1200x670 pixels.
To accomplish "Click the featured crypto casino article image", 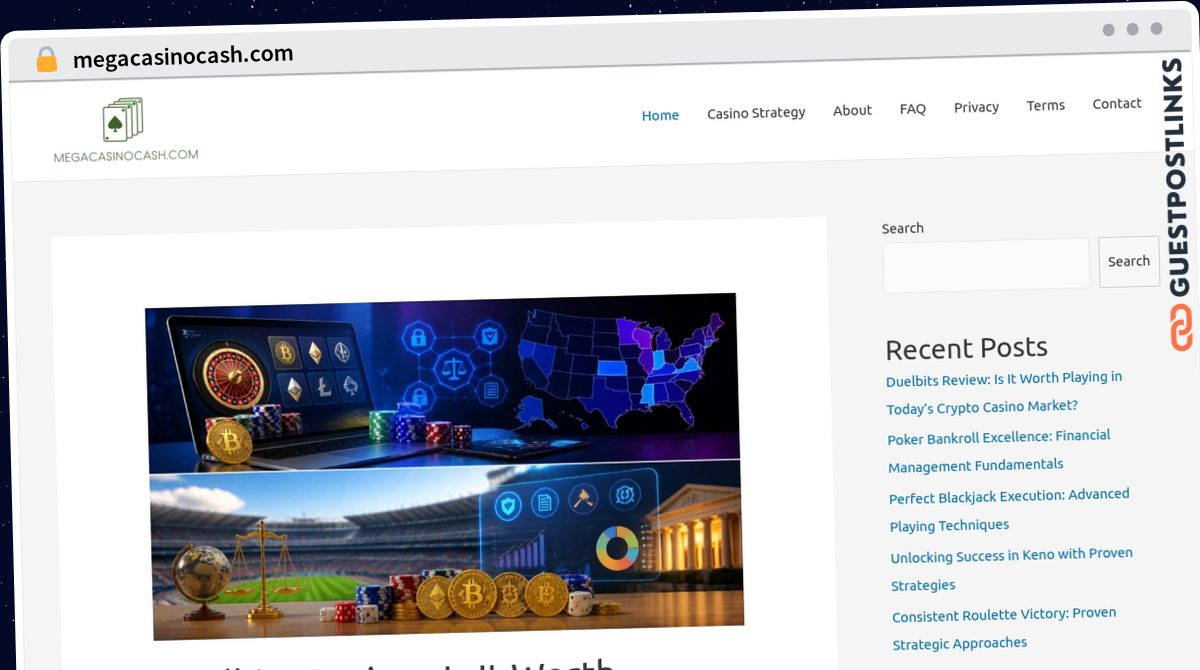I will pos(446,466).
